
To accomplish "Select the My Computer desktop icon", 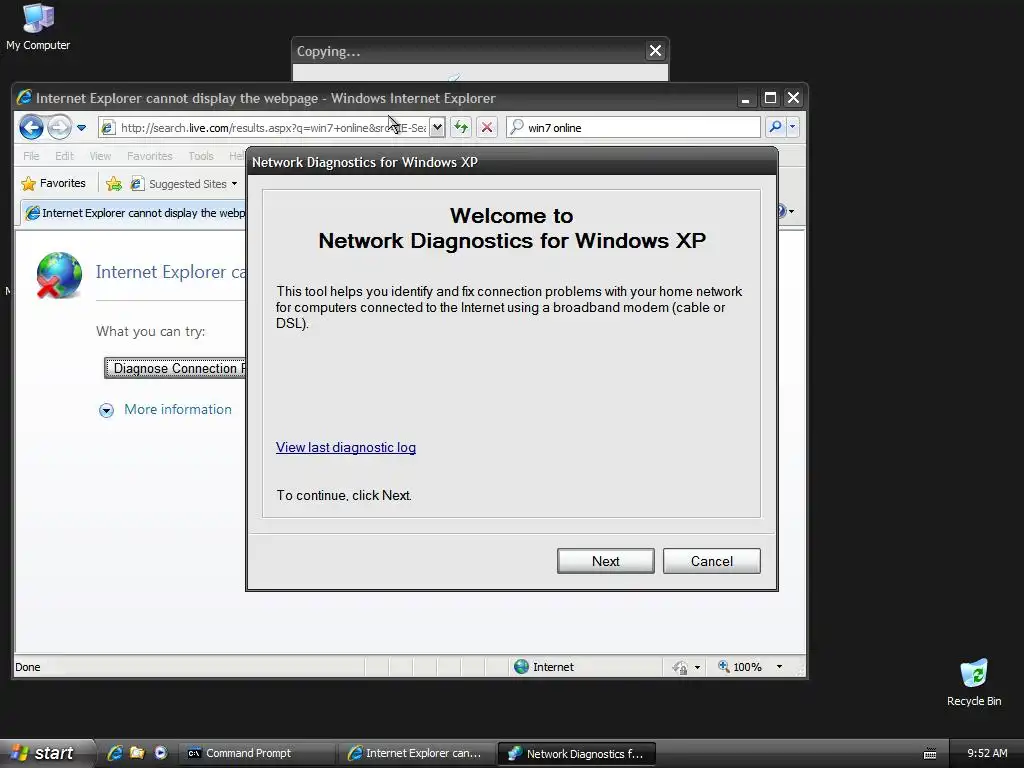I will (38, 26).
